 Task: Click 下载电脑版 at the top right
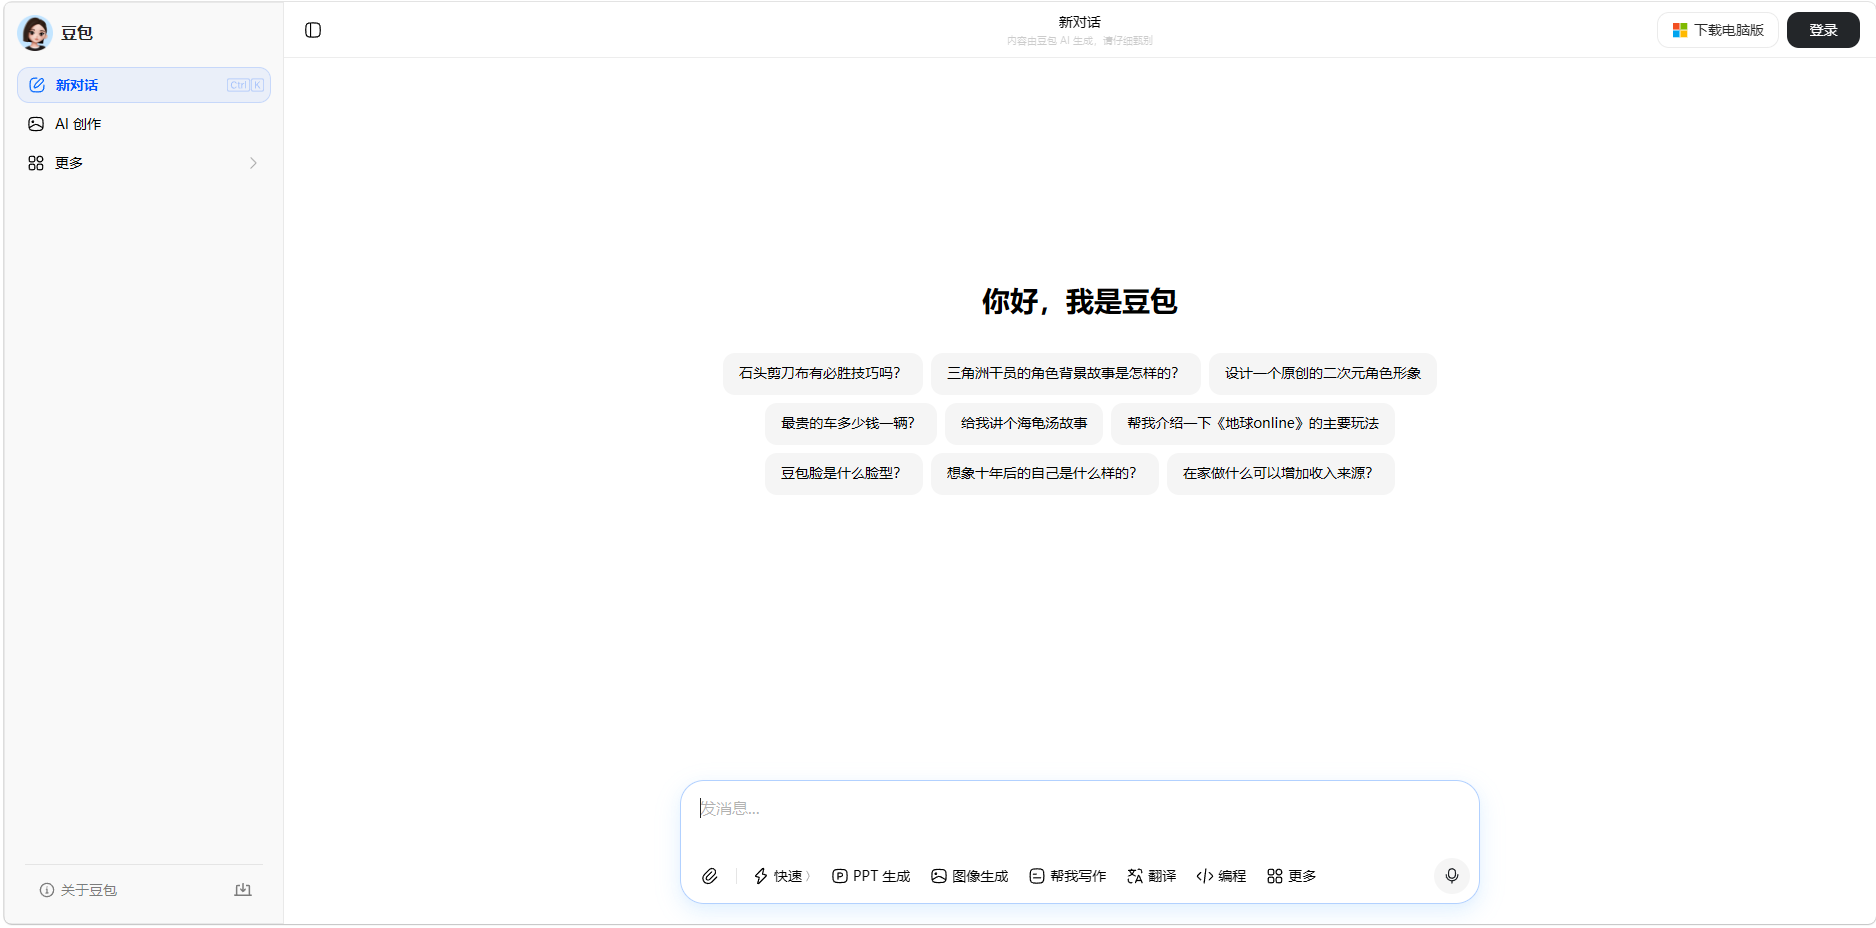pyautogui.click(x=1717, y=30)
